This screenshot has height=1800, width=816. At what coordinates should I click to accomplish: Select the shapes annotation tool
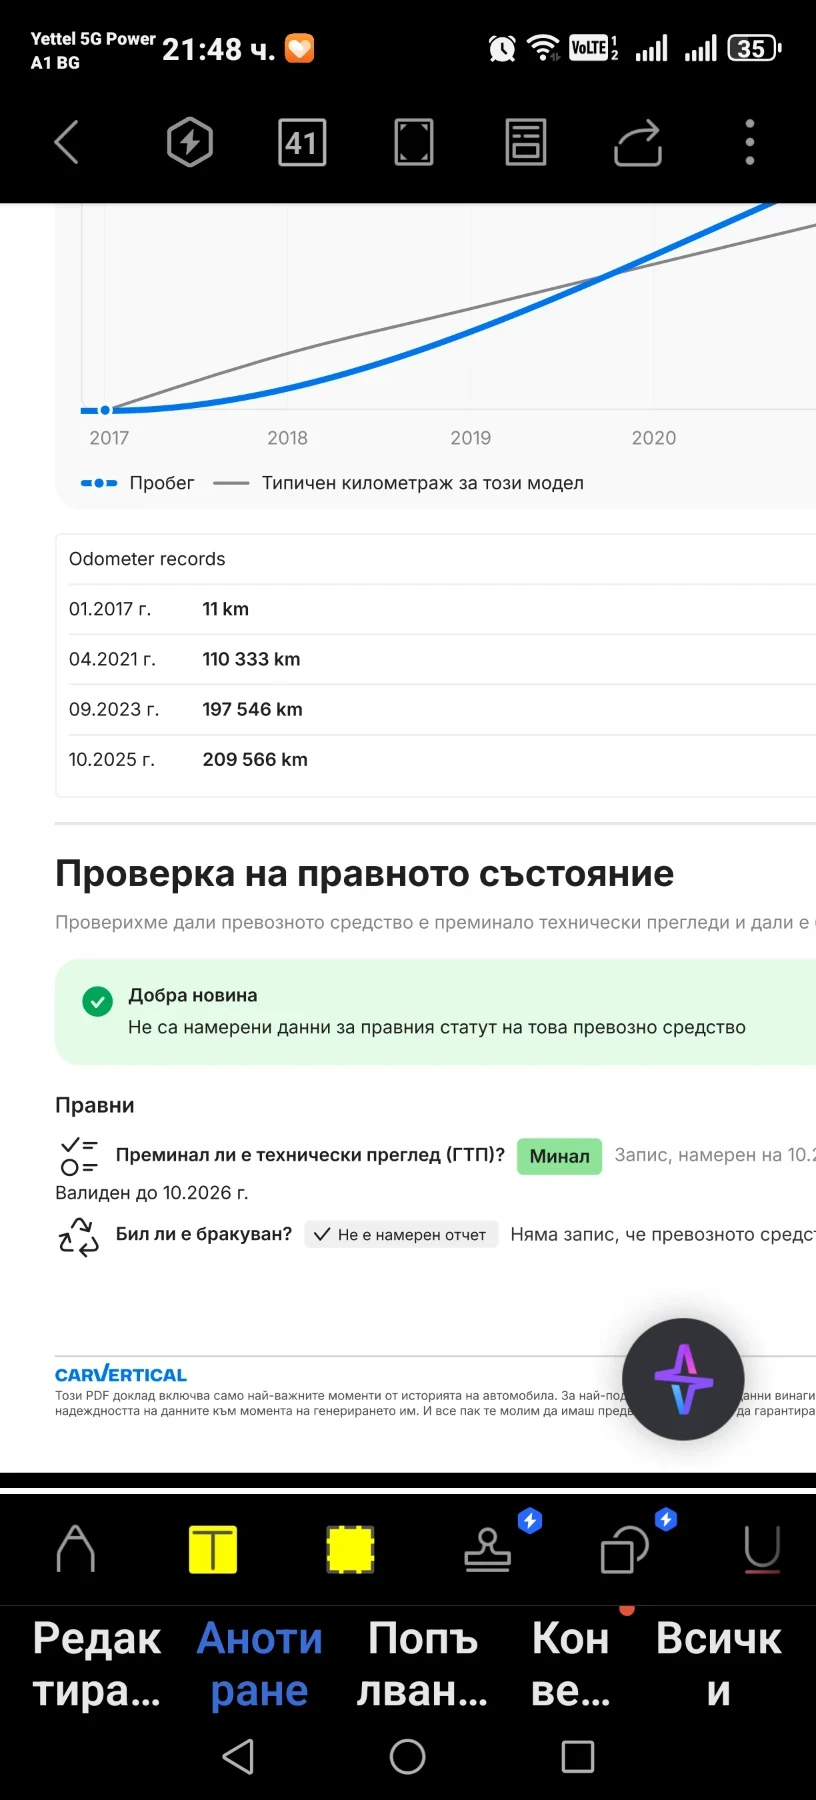click(625, 1549)
